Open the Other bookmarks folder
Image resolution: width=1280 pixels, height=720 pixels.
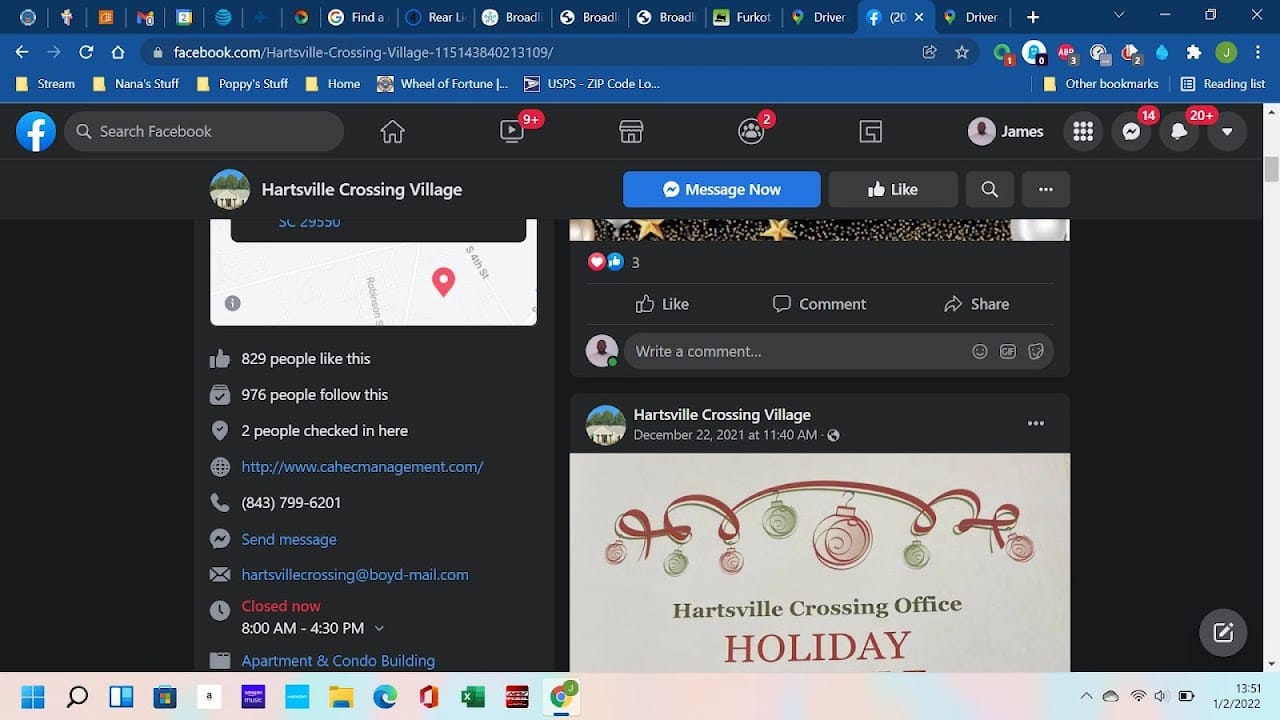click(1100, 84)
